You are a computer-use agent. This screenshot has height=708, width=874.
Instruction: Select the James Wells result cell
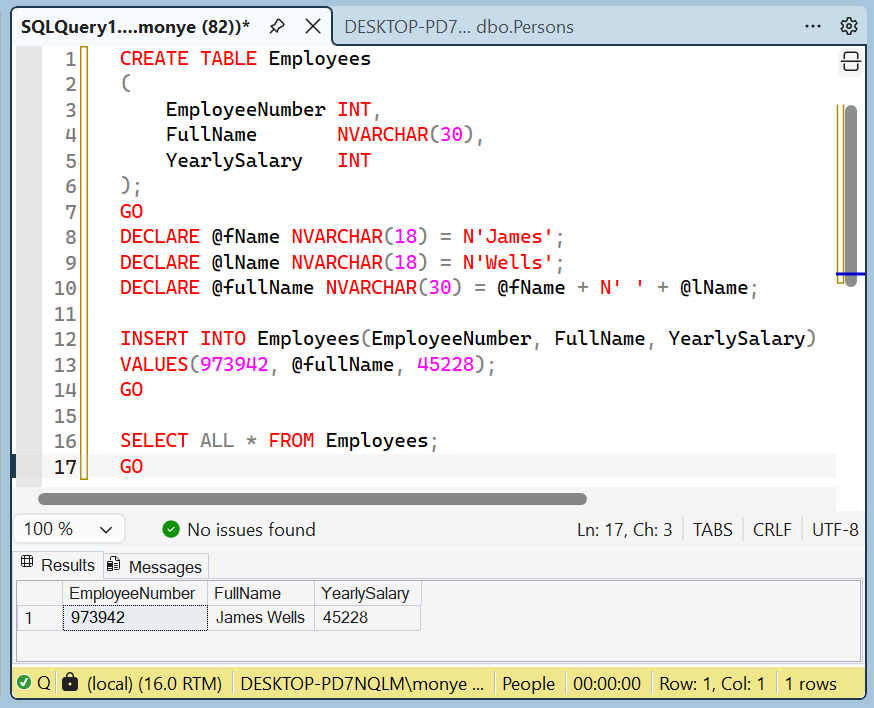tap(261, 618)
